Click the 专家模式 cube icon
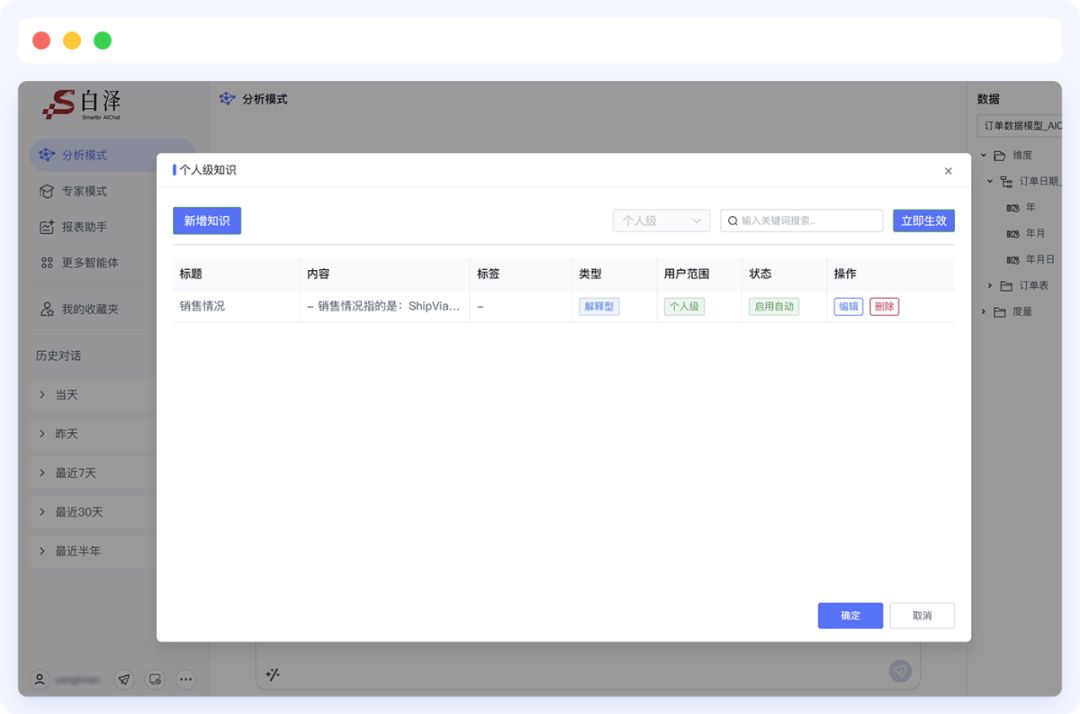This screenshot has width=1080, height=714. point(47,191)
